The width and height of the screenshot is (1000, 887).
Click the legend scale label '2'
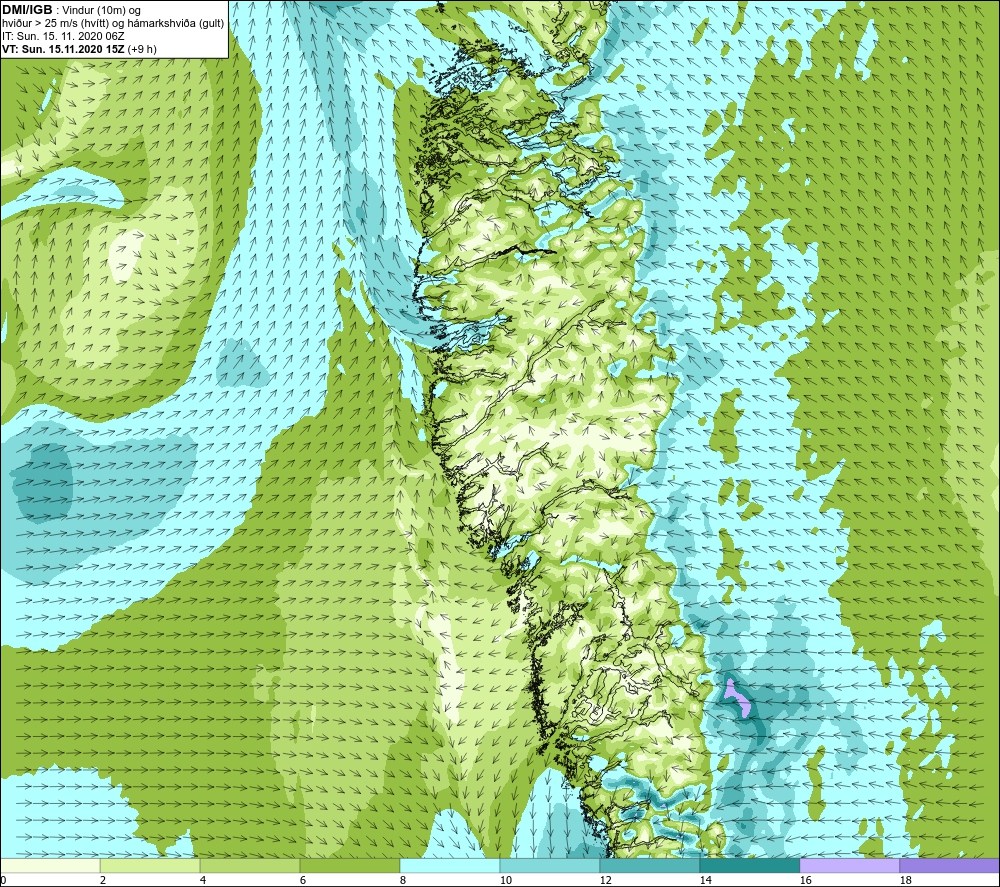103,881
